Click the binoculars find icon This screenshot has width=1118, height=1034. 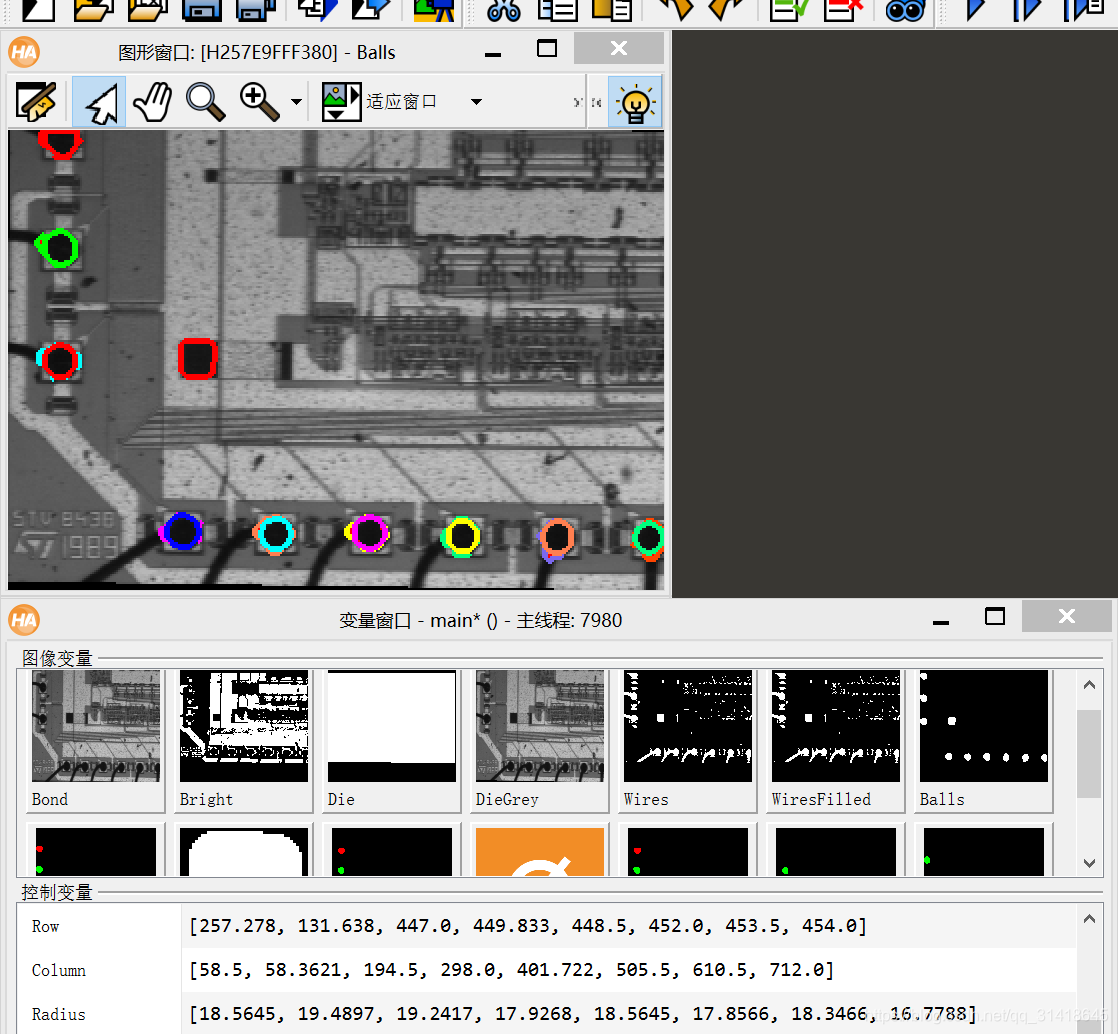coord(904,10)
